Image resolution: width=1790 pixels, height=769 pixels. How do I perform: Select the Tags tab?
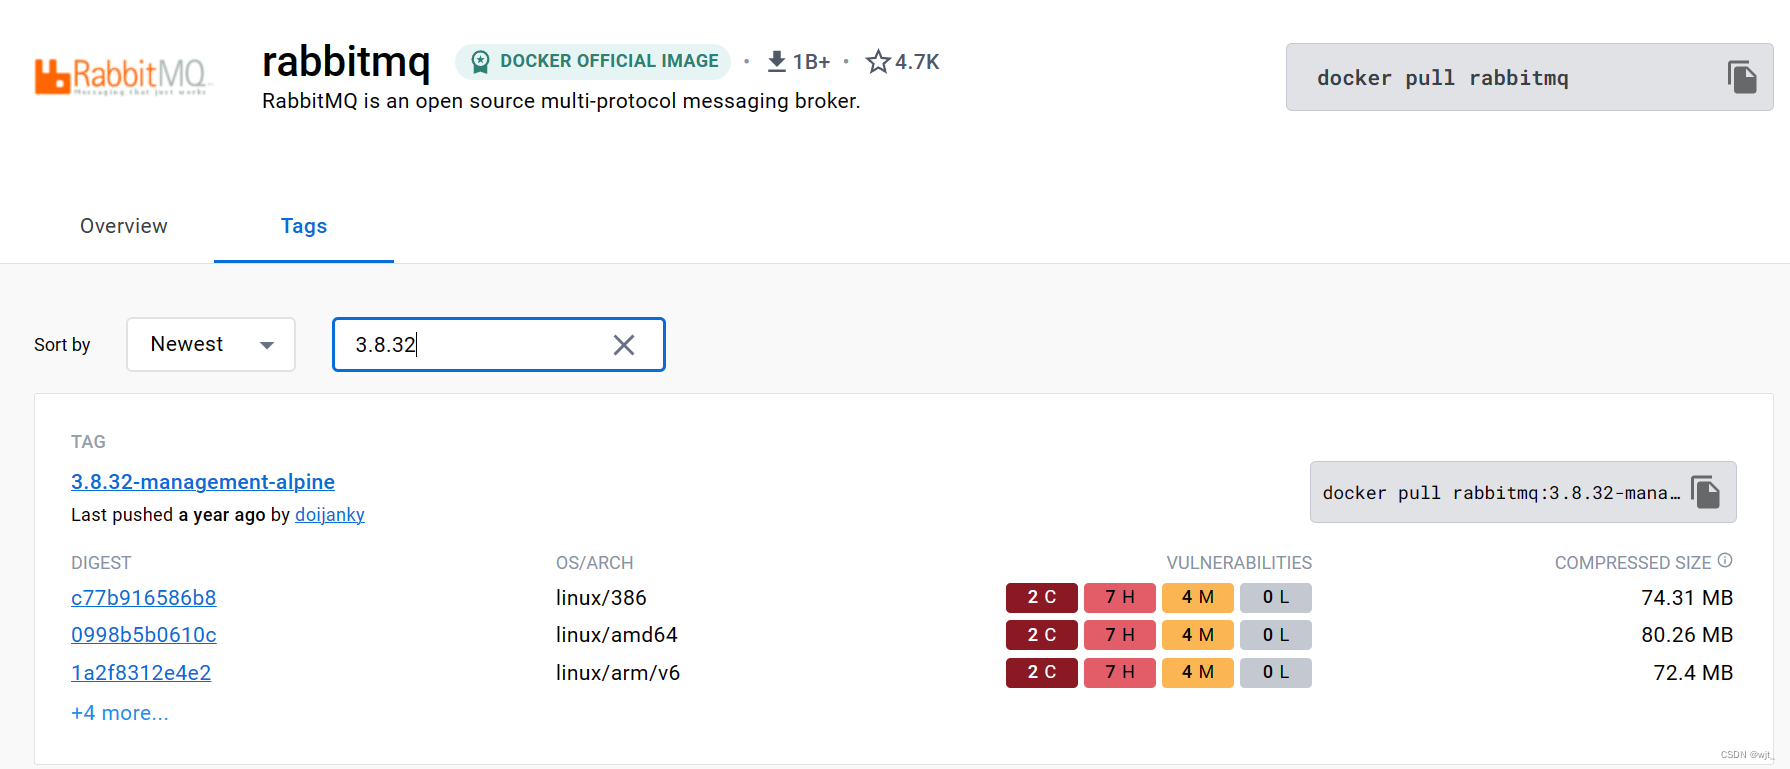(x=304, y=226)
